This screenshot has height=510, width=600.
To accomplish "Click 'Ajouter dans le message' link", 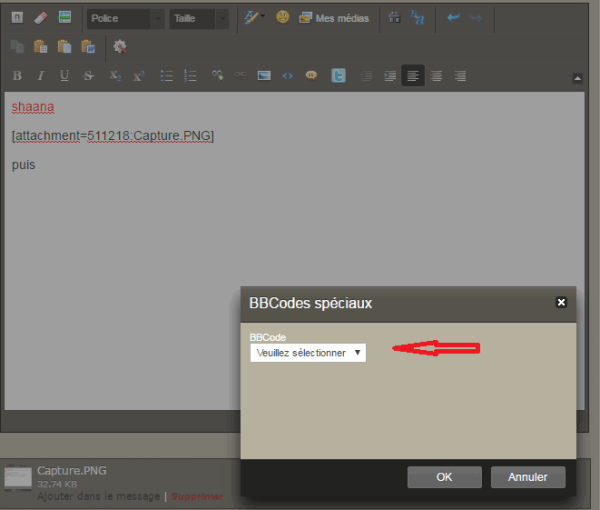I will coord(99,496).
